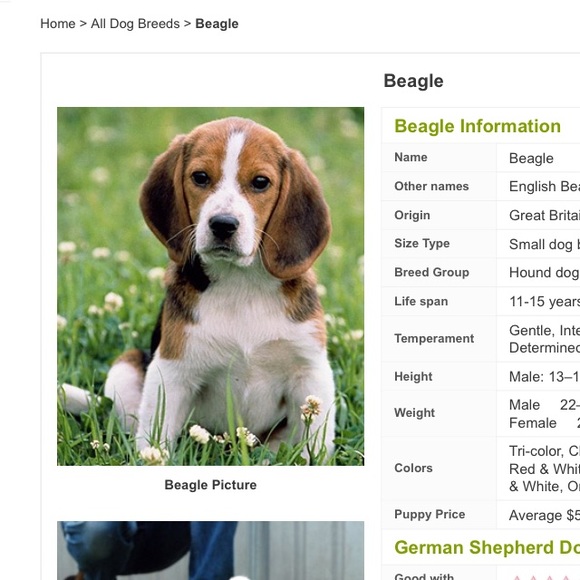Select the Puppy Price row label
580x580 pixels.
pyautogui.click(x=429, y=515)
